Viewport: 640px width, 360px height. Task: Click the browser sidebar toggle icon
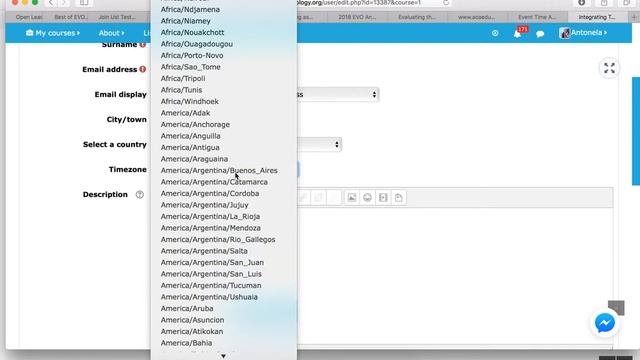pyautogui.click(x=84, y=3)
